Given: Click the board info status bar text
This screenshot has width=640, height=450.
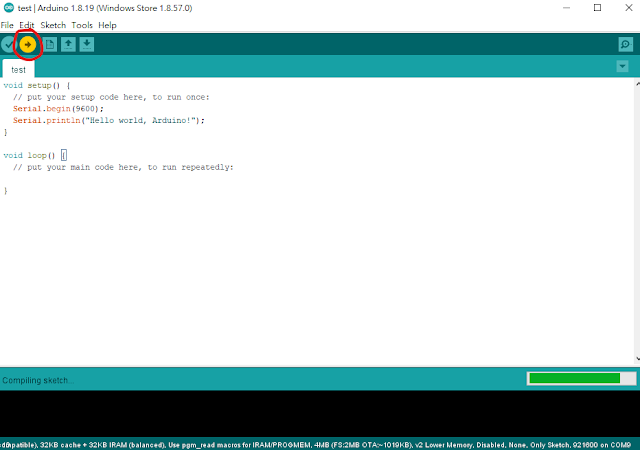Looking at the screenshot, I should coord(315,445).
